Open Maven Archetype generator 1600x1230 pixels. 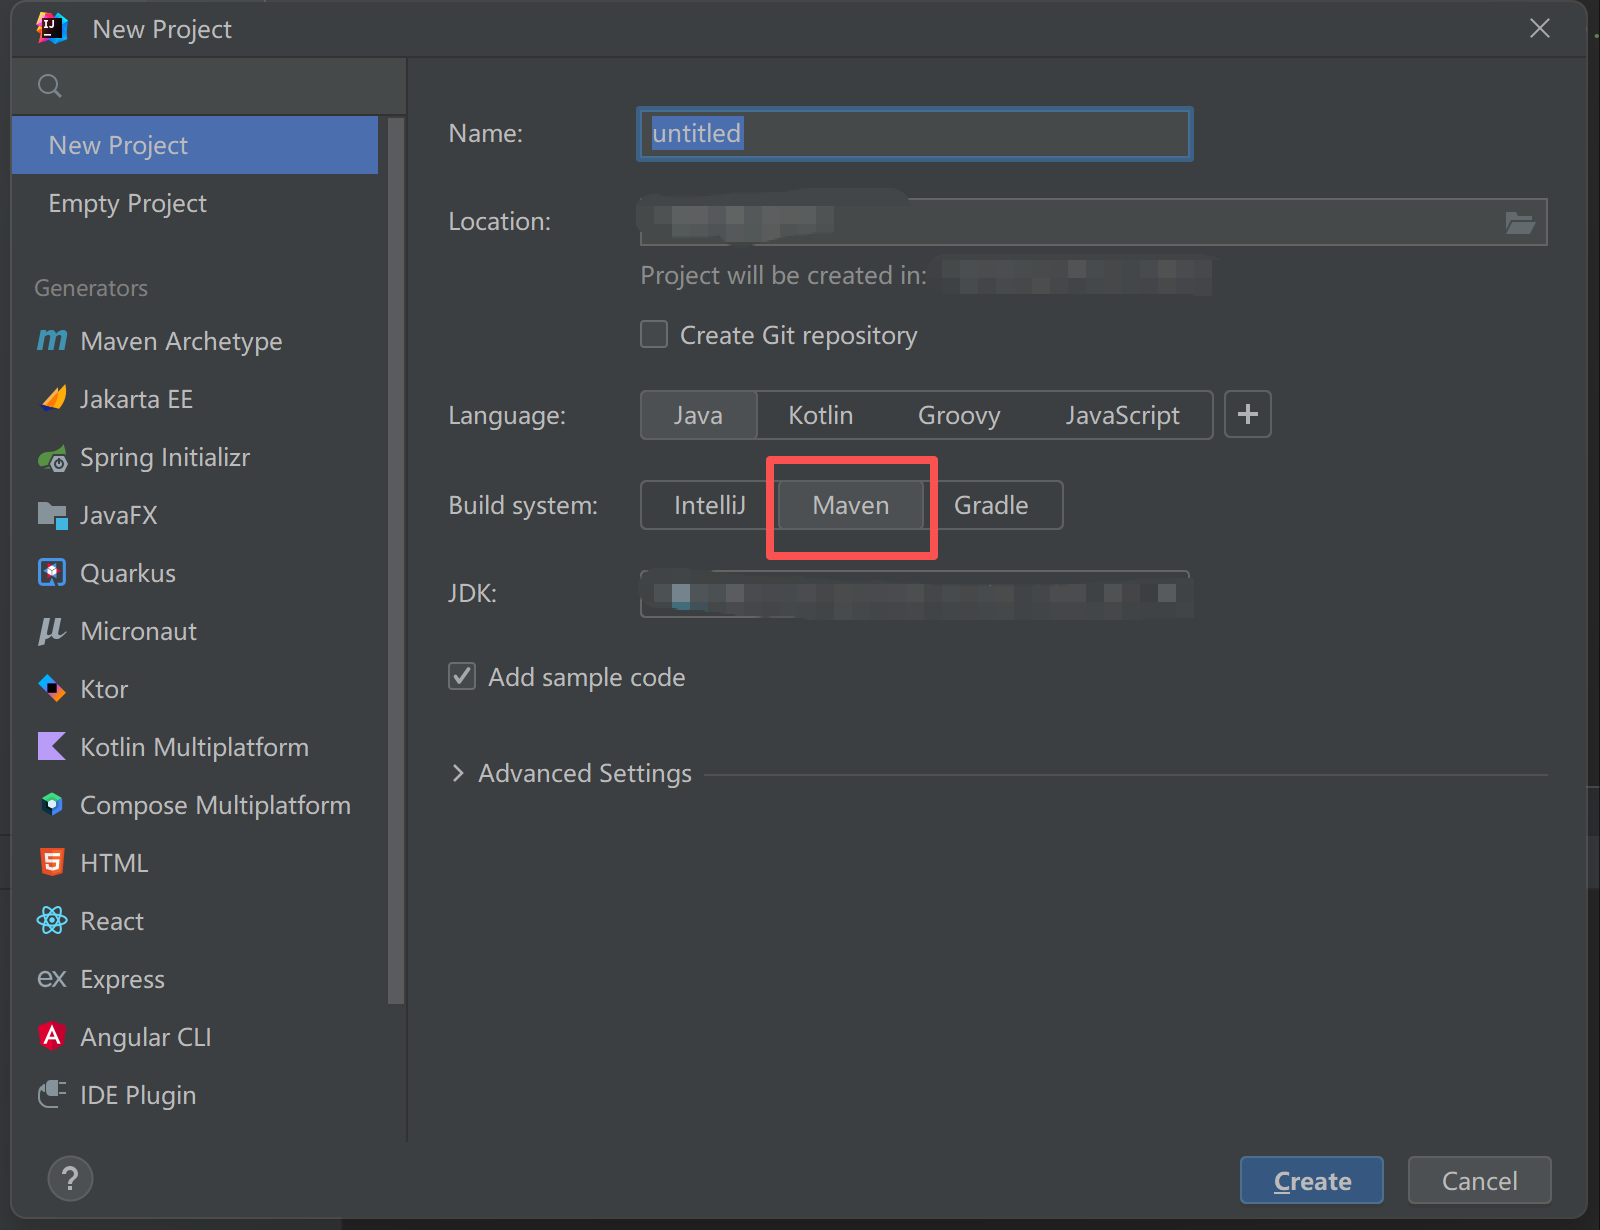[195, 341]
